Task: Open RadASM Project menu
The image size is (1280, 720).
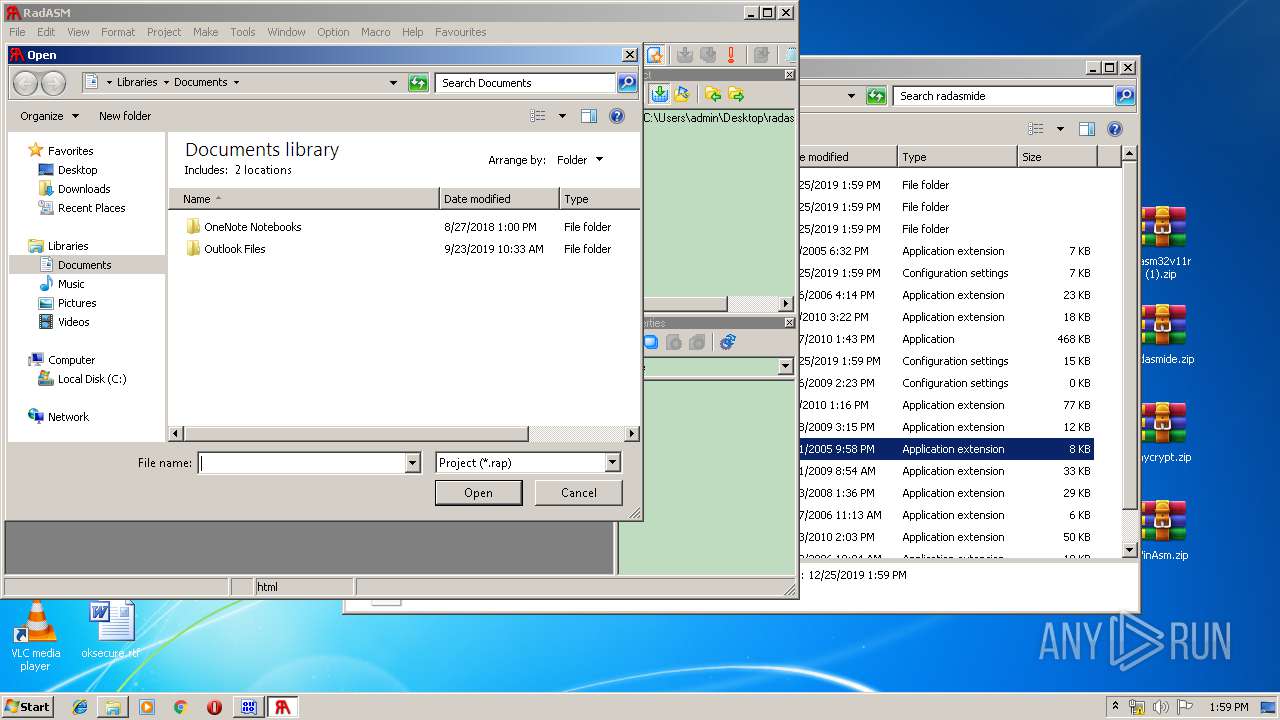Action: click(x=164, y=32)
